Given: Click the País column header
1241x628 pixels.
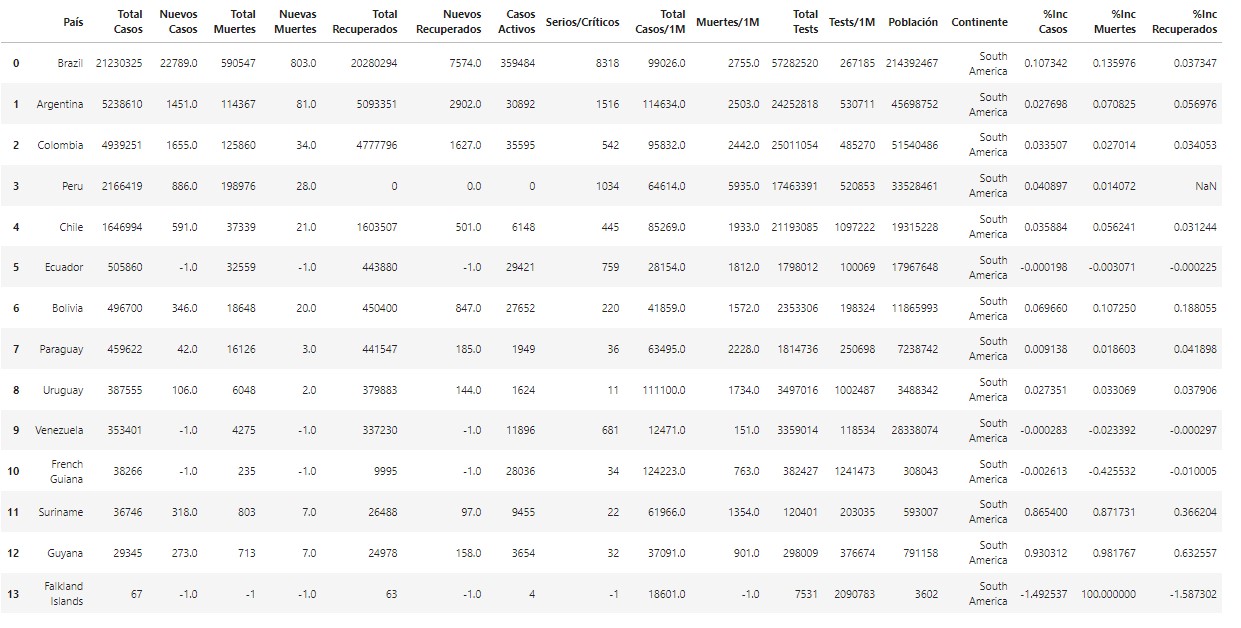Looking at the screenshot, I should (x=73, y=22).
